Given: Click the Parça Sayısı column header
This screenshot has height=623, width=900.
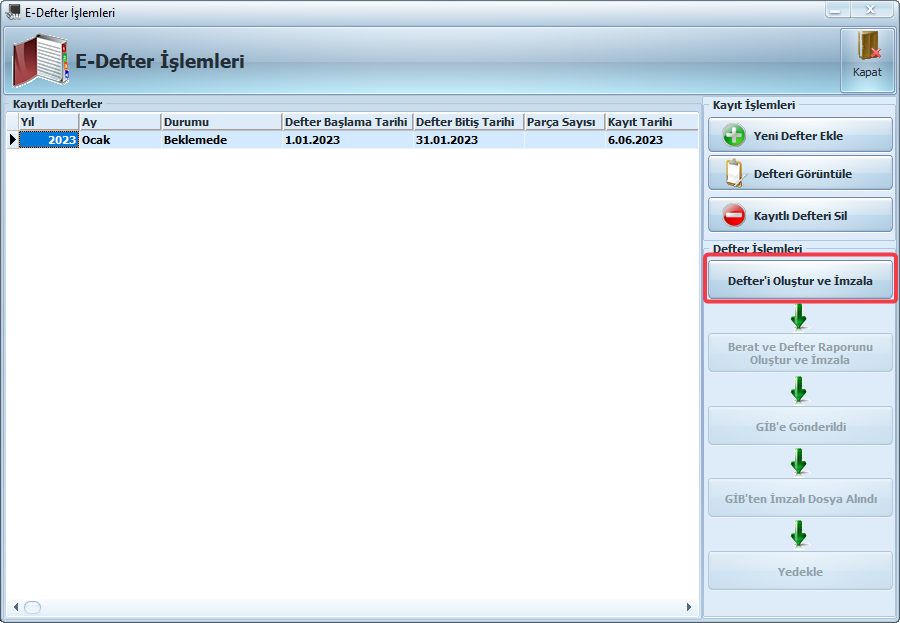Looking at the screenshot, I should pos(565,122).
